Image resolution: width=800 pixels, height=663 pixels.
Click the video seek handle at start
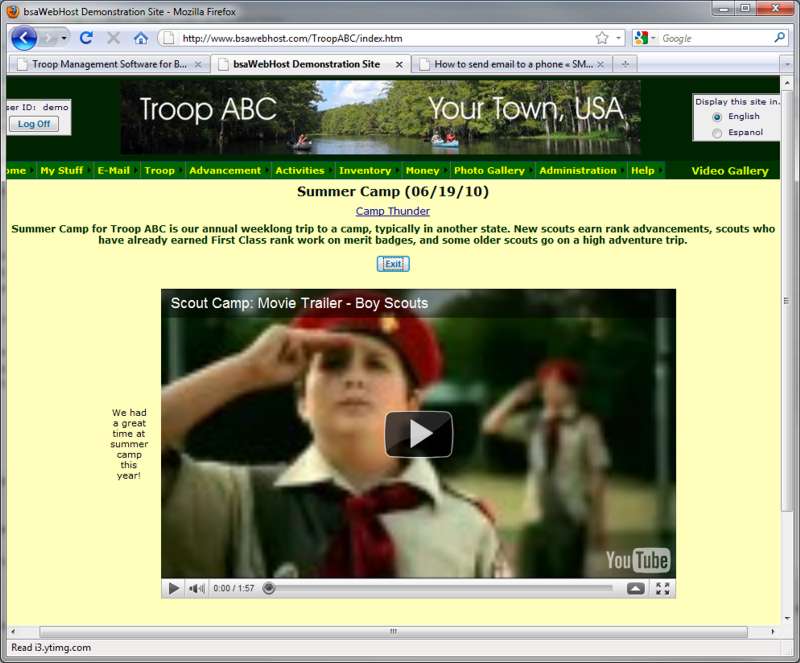point(269,588)
